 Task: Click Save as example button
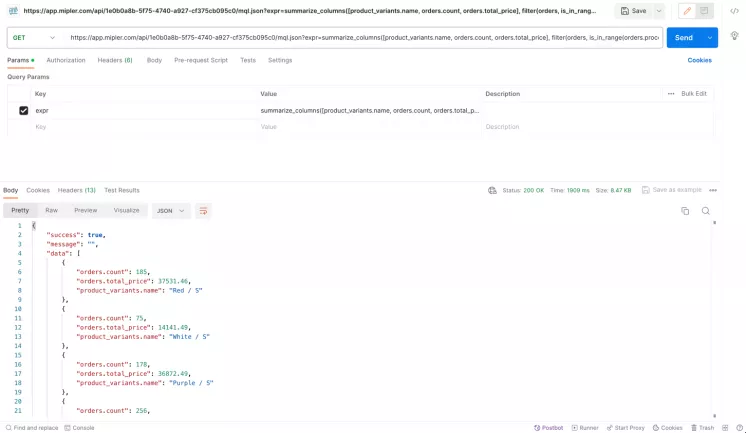pos(672,190)
